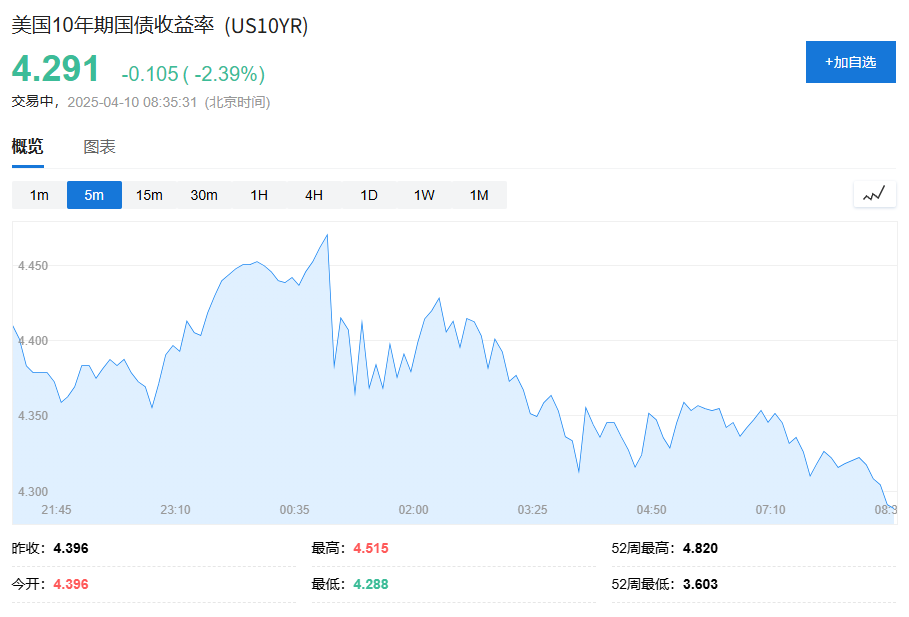Set chart interval to 4H
Viewport: 909px width, 617px height.
tap(314, 195)
